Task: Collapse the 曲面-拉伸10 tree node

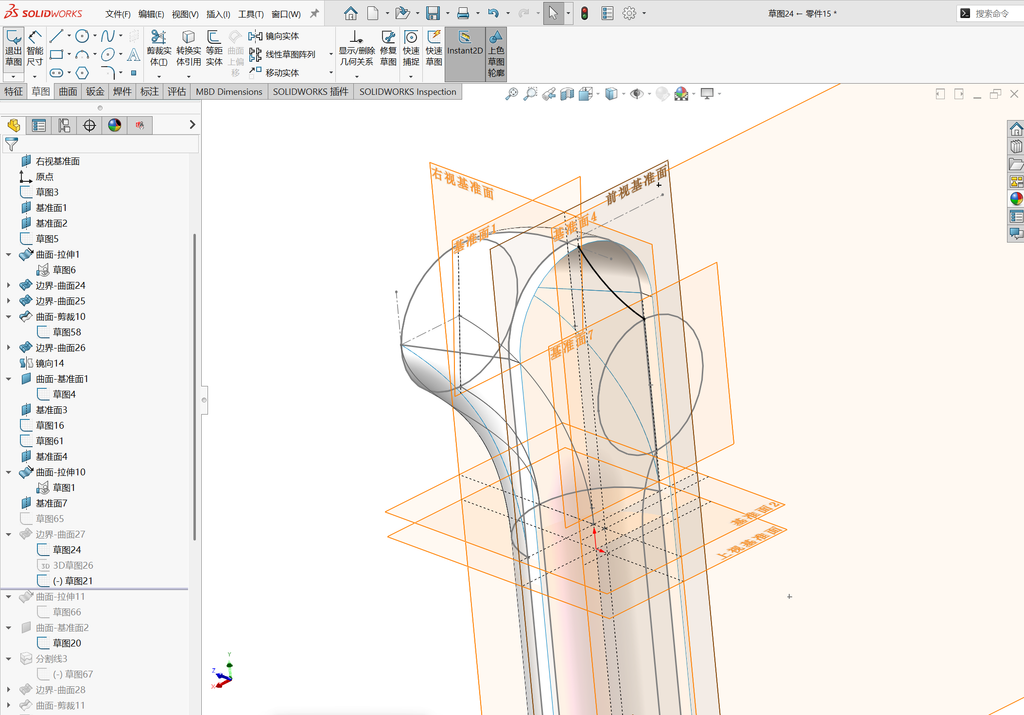Action: pos(8,472)
